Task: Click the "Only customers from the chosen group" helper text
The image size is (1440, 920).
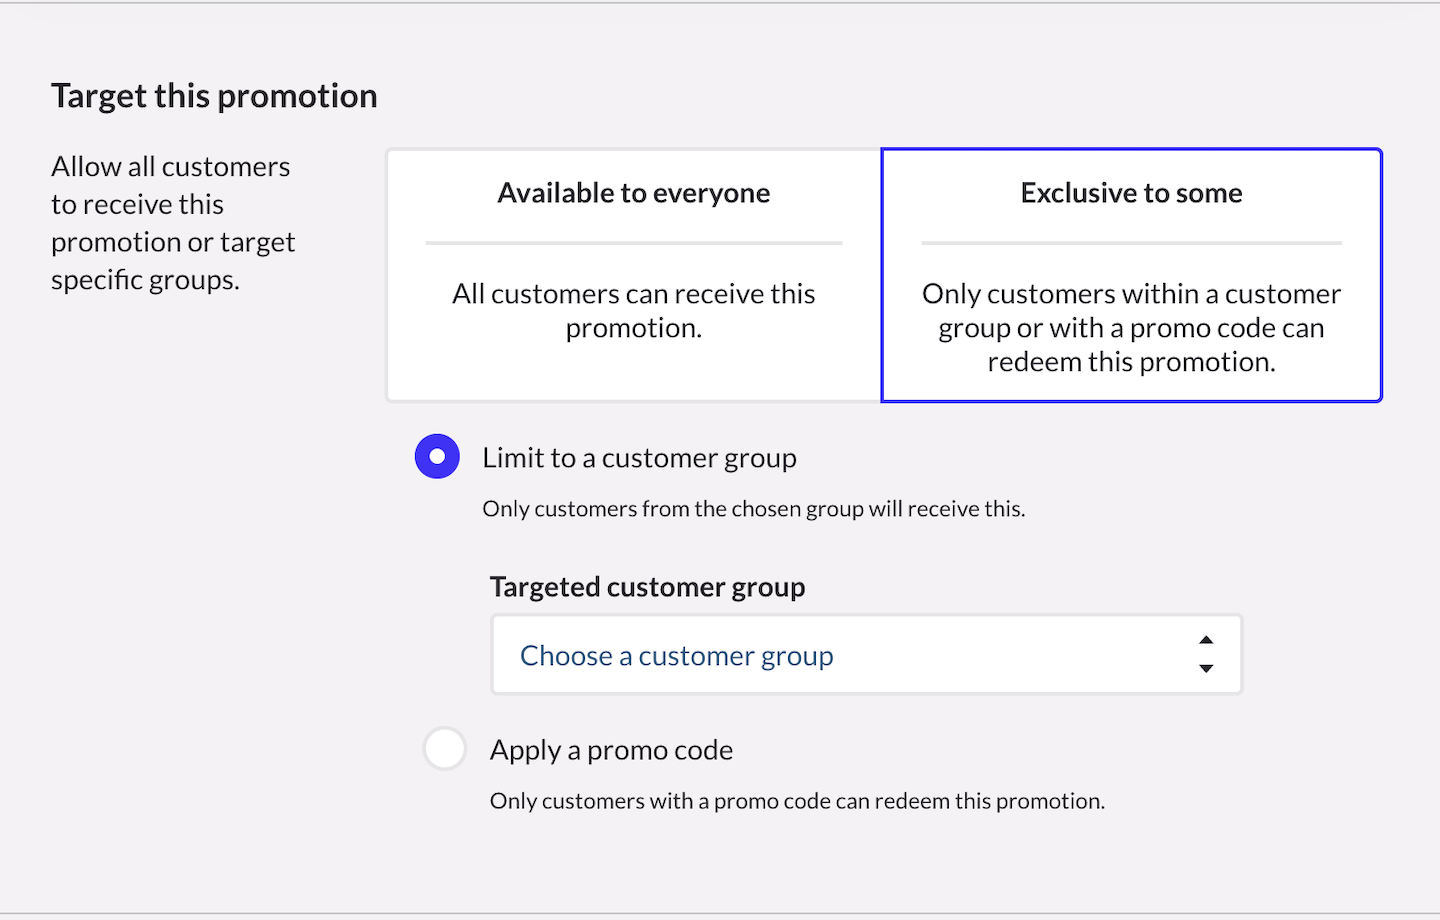Action: pyautogui.click(x=753, y=509)
